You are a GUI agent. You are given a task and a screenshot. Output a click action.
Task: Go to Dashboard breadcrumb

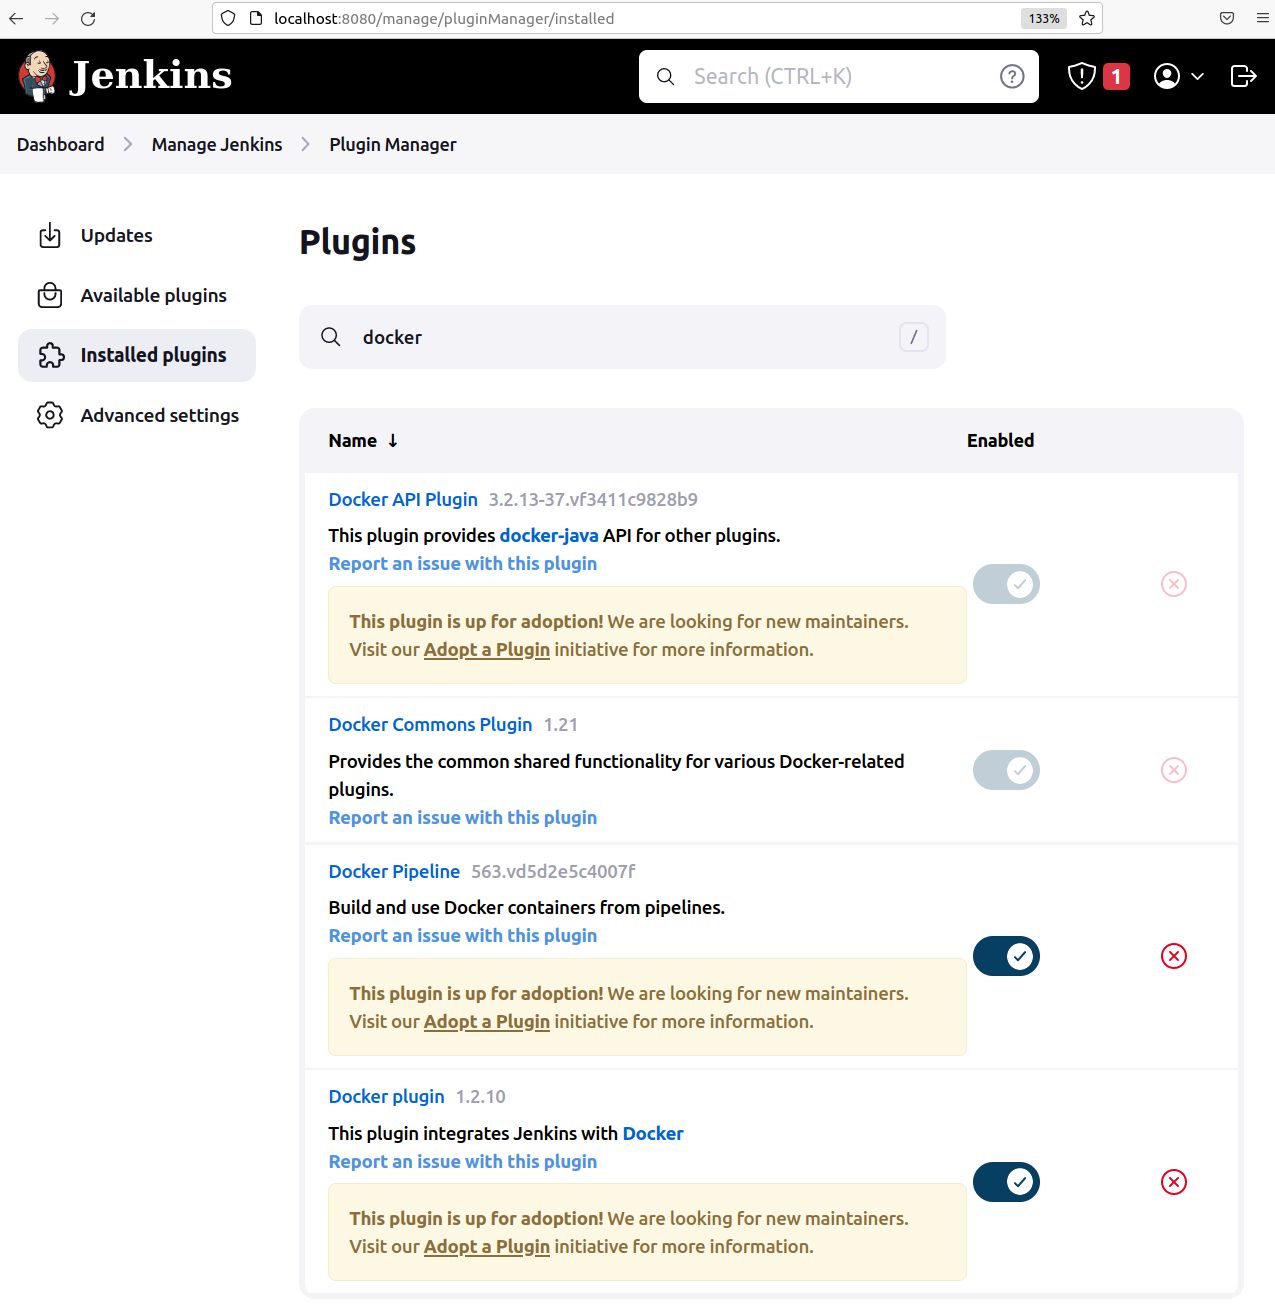61,145
